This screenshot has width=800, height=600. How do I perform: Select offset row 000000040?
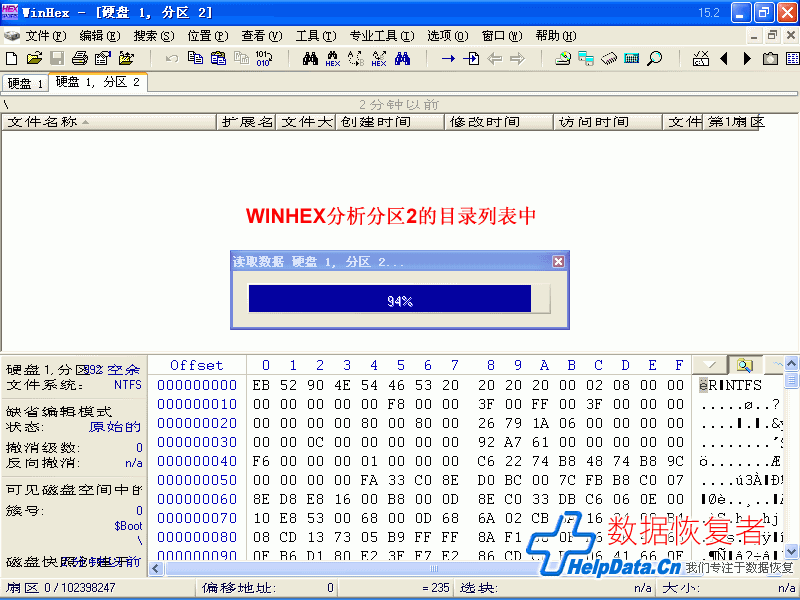click(197, 461)
